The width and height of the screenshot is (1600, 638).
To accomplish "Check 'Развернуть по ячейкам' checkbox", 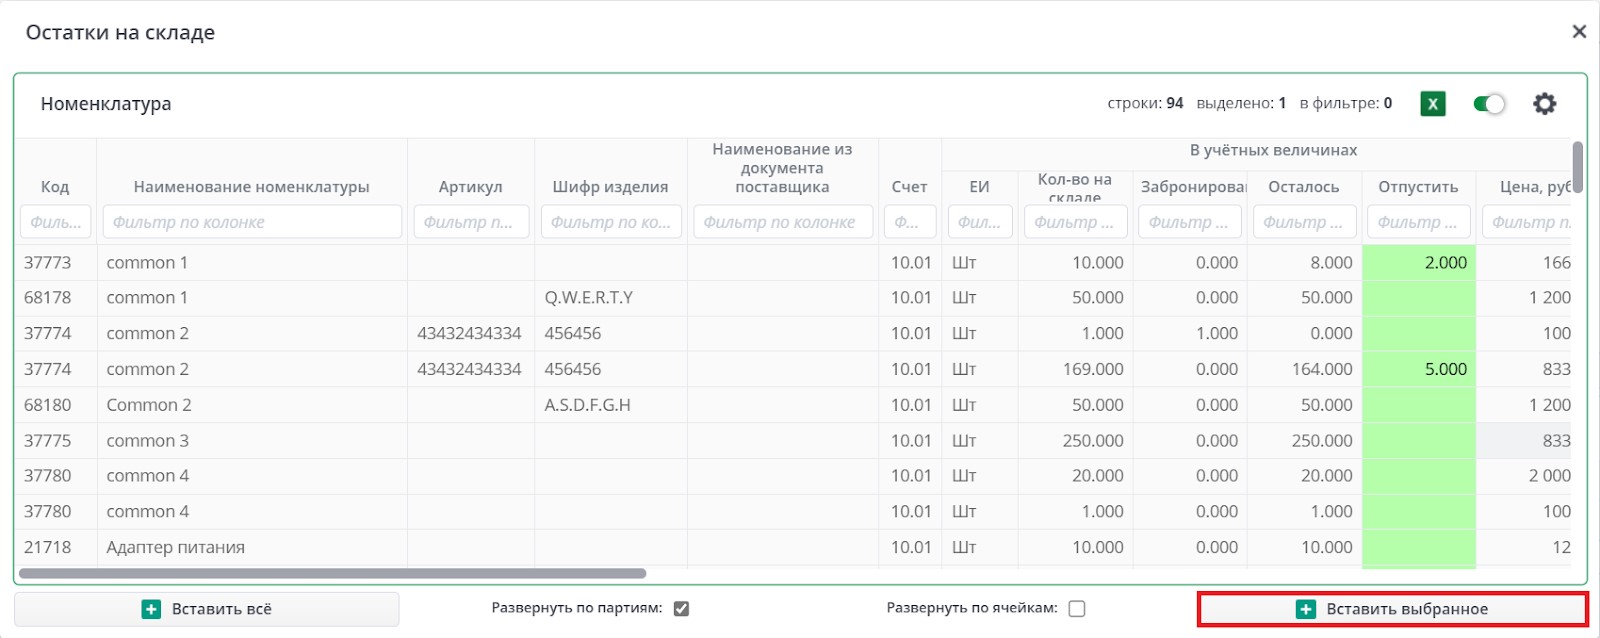I will (1077, 609).
